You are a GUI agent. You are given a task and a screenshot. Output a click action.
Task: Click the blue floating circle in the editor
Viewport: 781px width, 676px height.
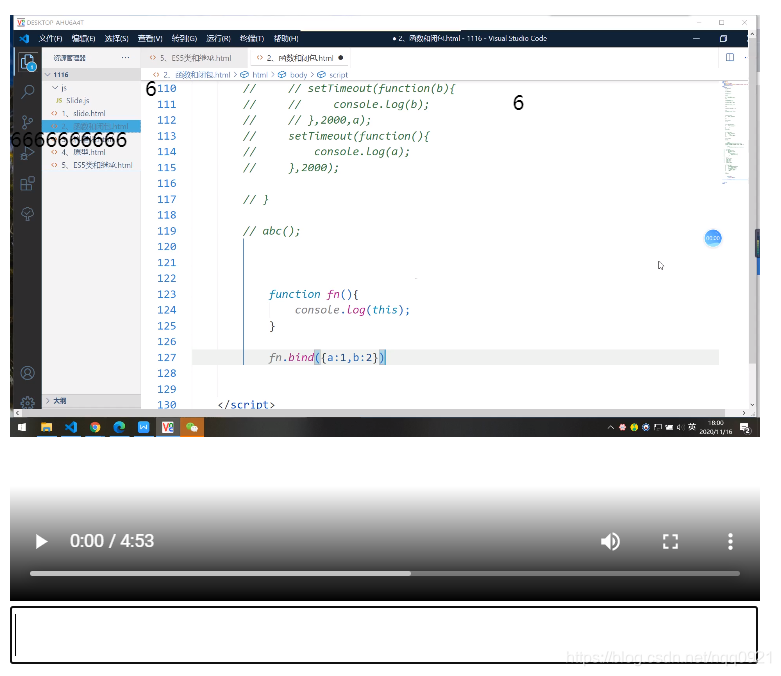713,238
